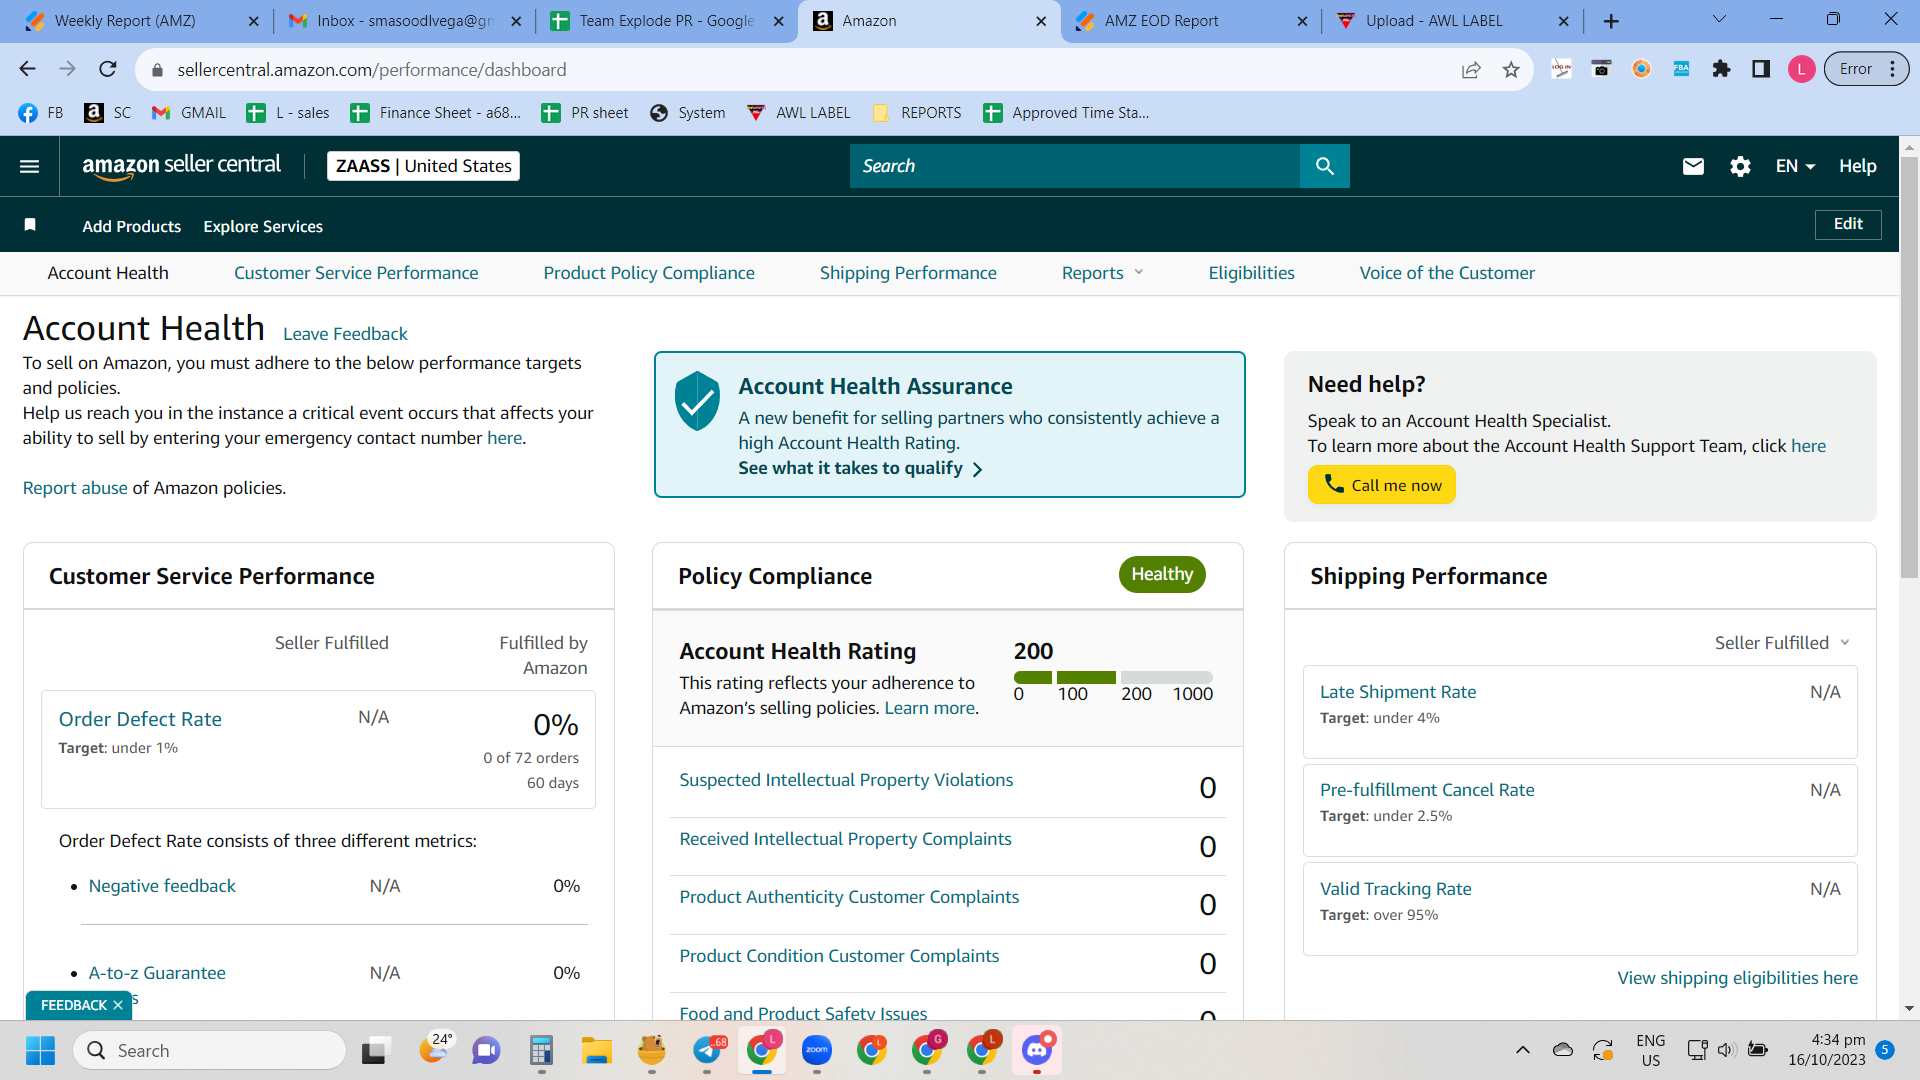Open the browser side panel icon
This screenshot has width=1920, height=1080.
pyautogui.click(x=1761, y=69)
